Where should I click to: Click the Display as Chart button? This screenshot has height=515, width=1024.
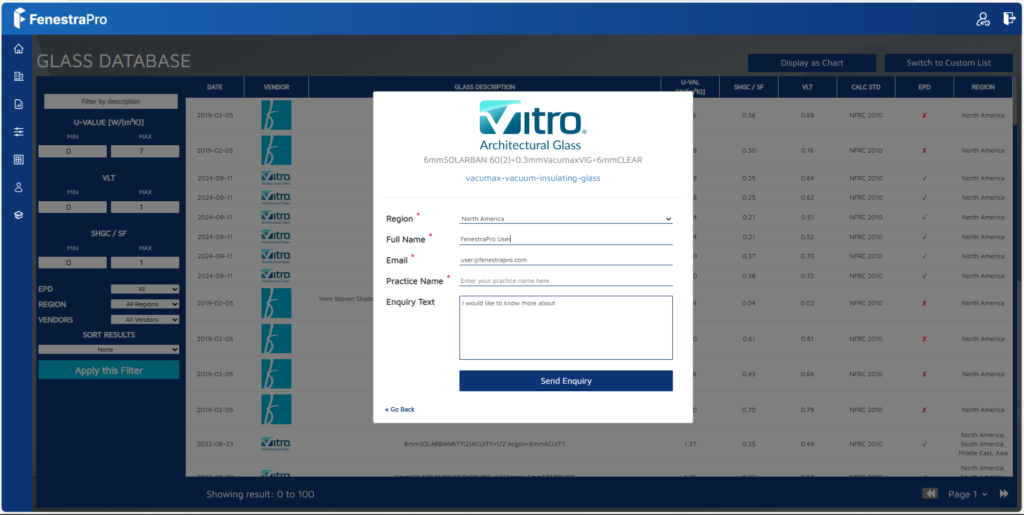[812, 63]
